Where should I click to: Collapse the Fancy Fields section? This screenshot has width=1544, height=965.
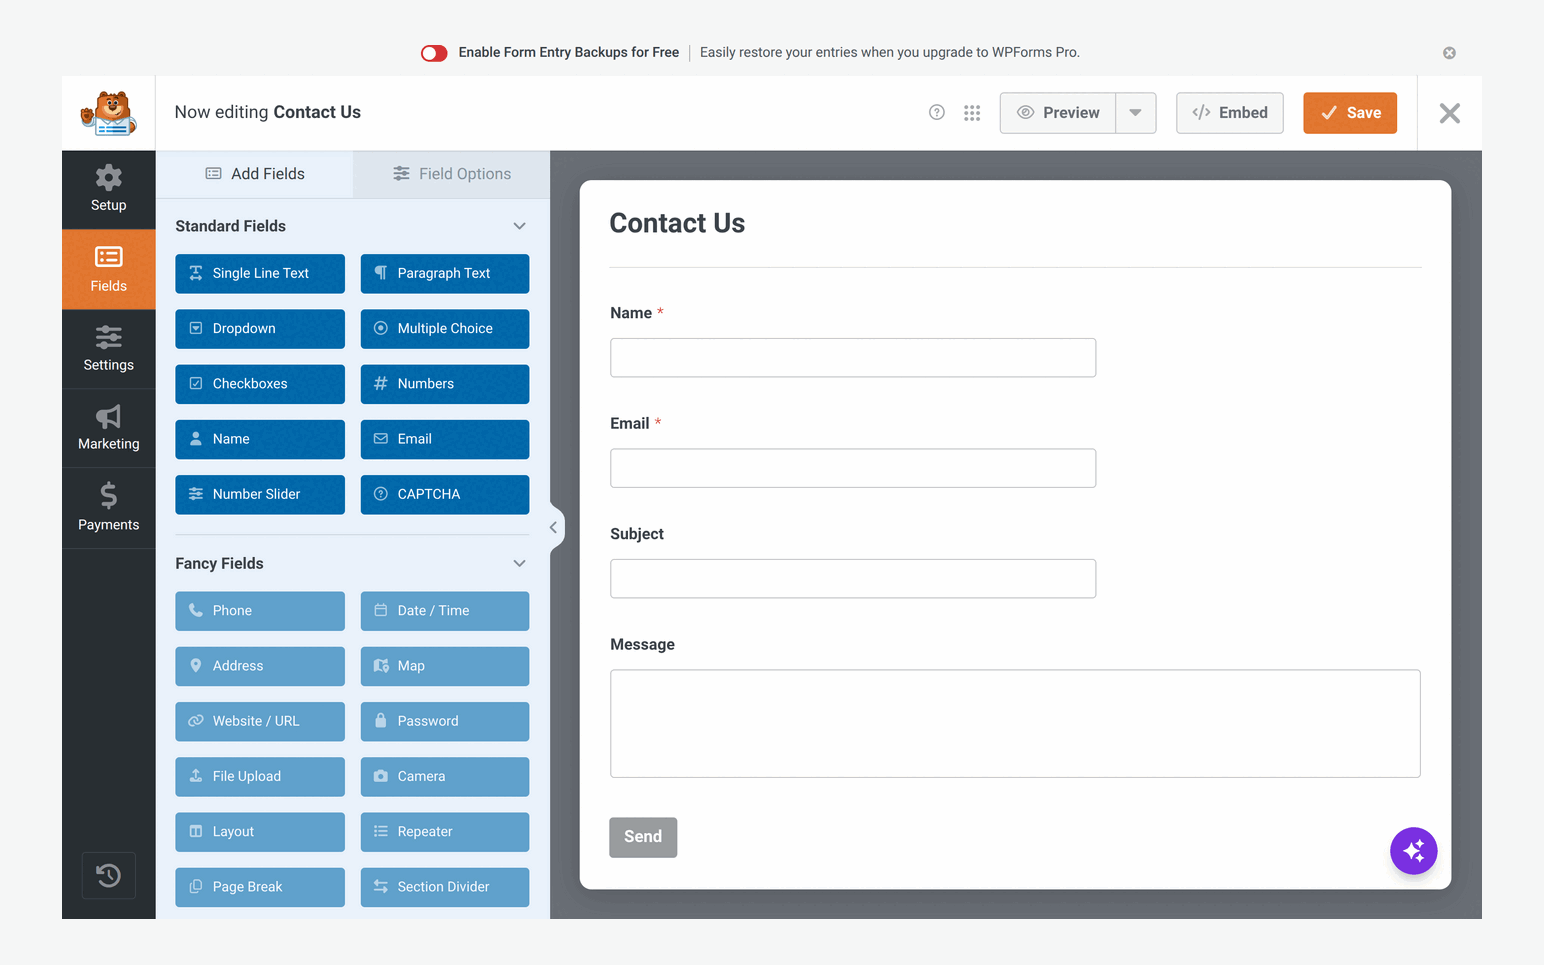520,564
